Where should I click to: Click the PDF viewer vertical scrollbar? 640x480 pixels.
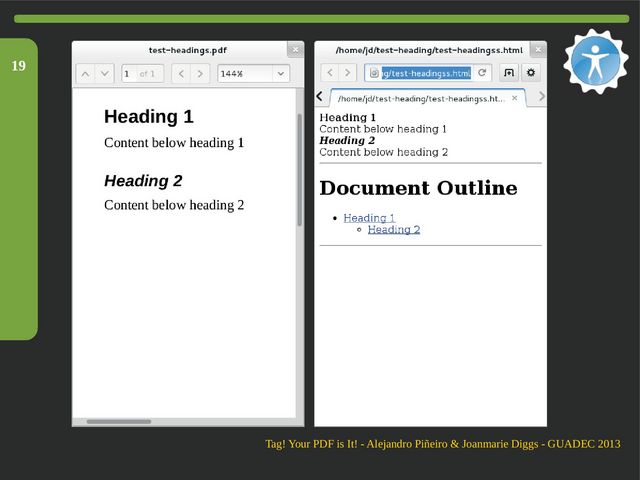click(299, 170)
